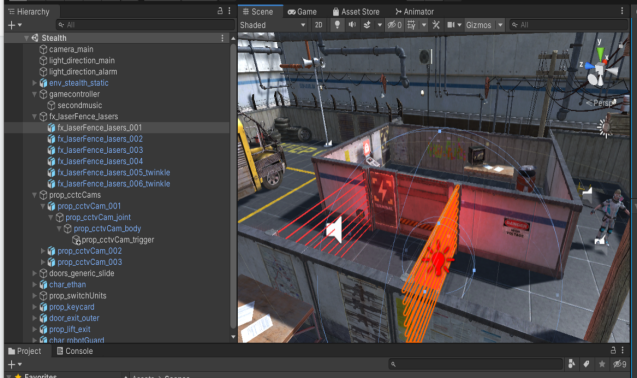This screenshot has height=378, width=637.
Task: Switch to the Project tab
Action: 25,351
